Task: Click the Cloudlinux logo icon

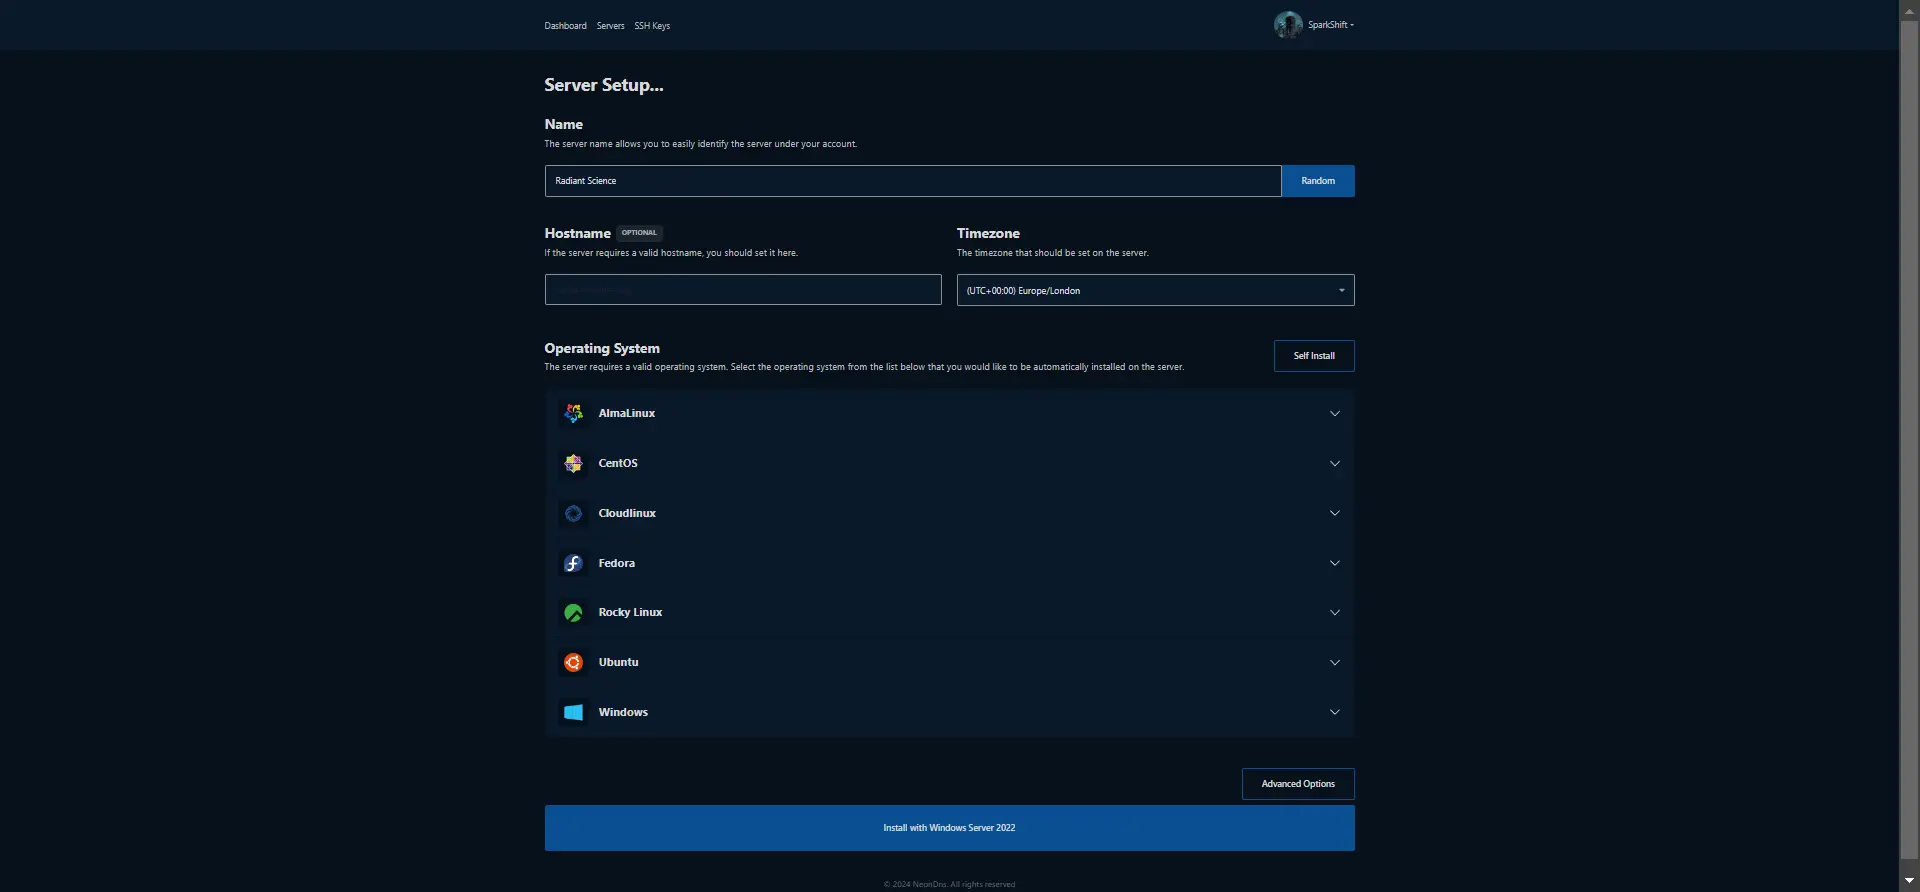Action: (573, 514)
